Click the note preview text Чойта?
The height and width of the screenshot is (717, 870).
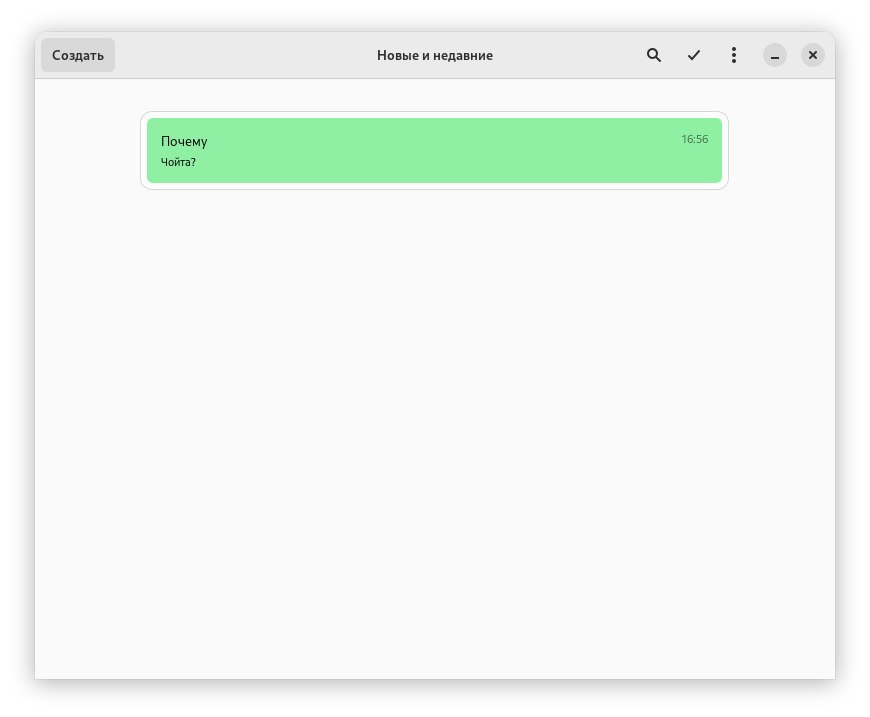[x=178, y=162]
